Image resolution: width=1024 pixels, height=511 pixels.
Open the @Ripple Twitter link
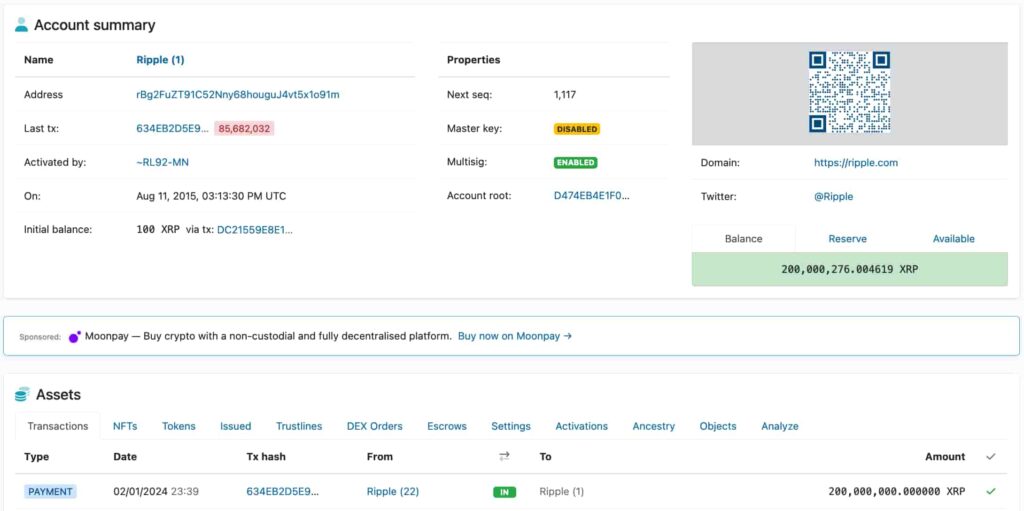(833, 197)
